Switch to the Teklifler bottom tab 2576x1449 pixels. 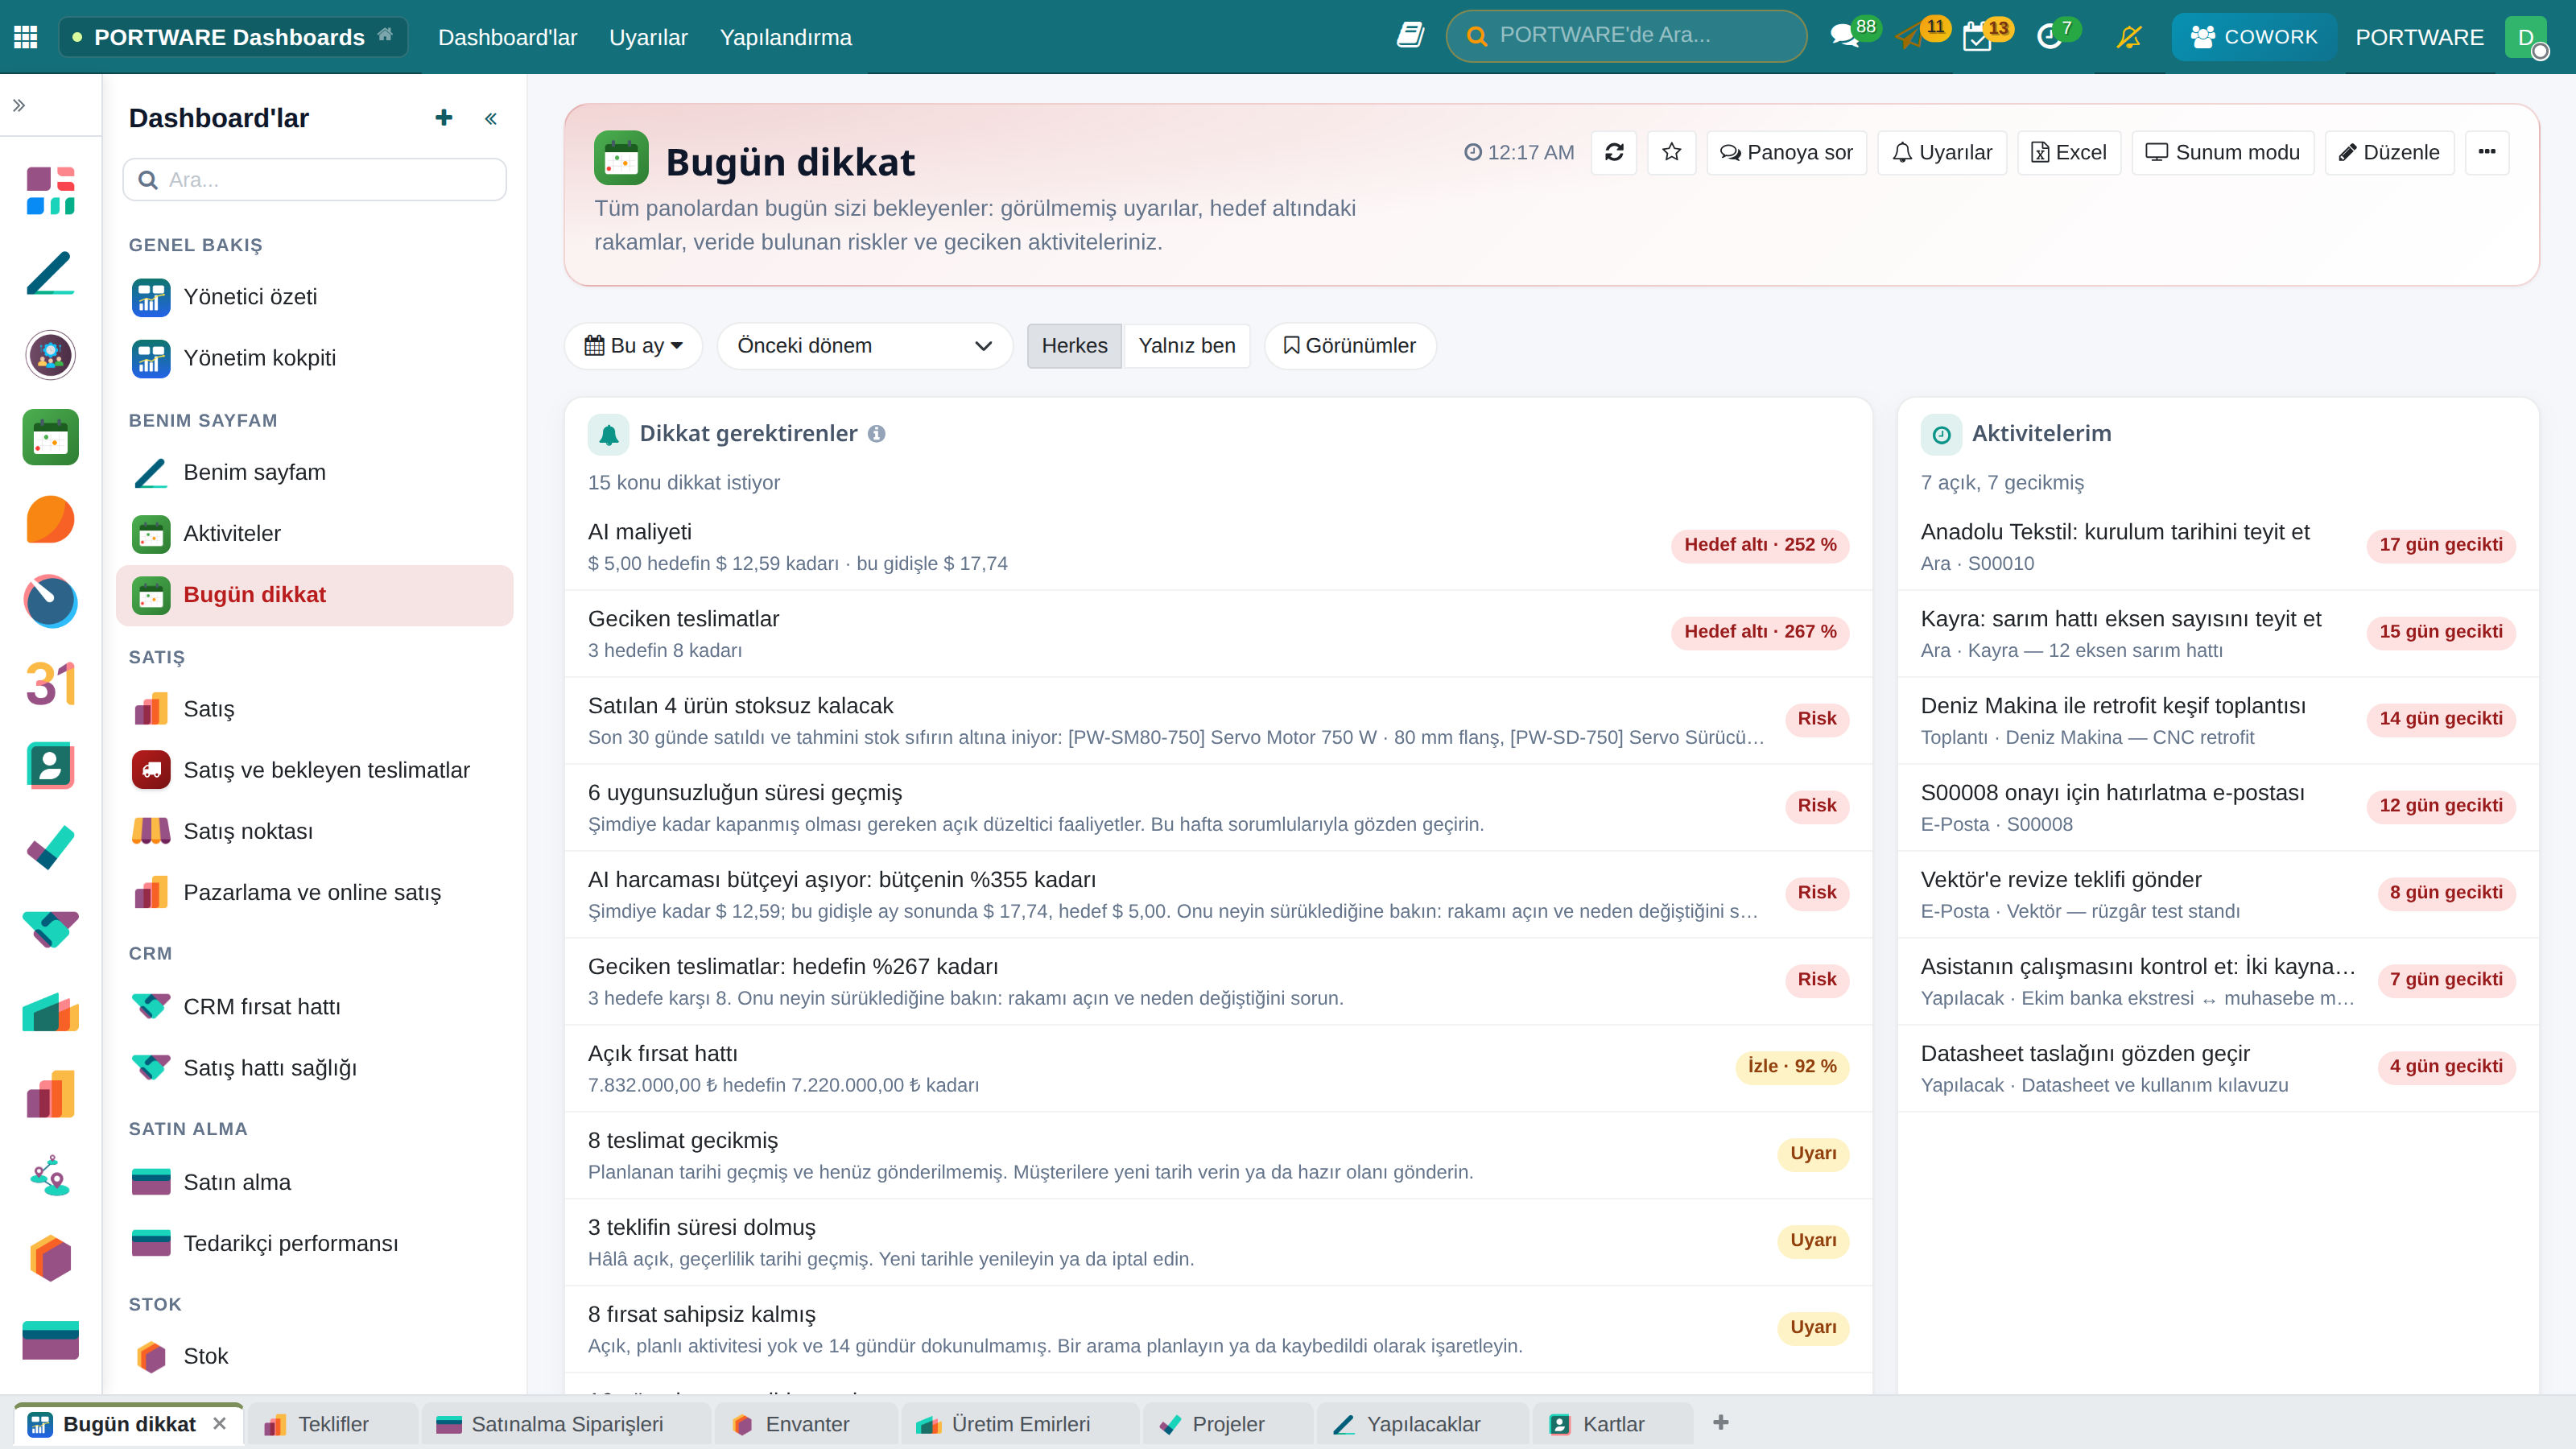coord(333,1424)
